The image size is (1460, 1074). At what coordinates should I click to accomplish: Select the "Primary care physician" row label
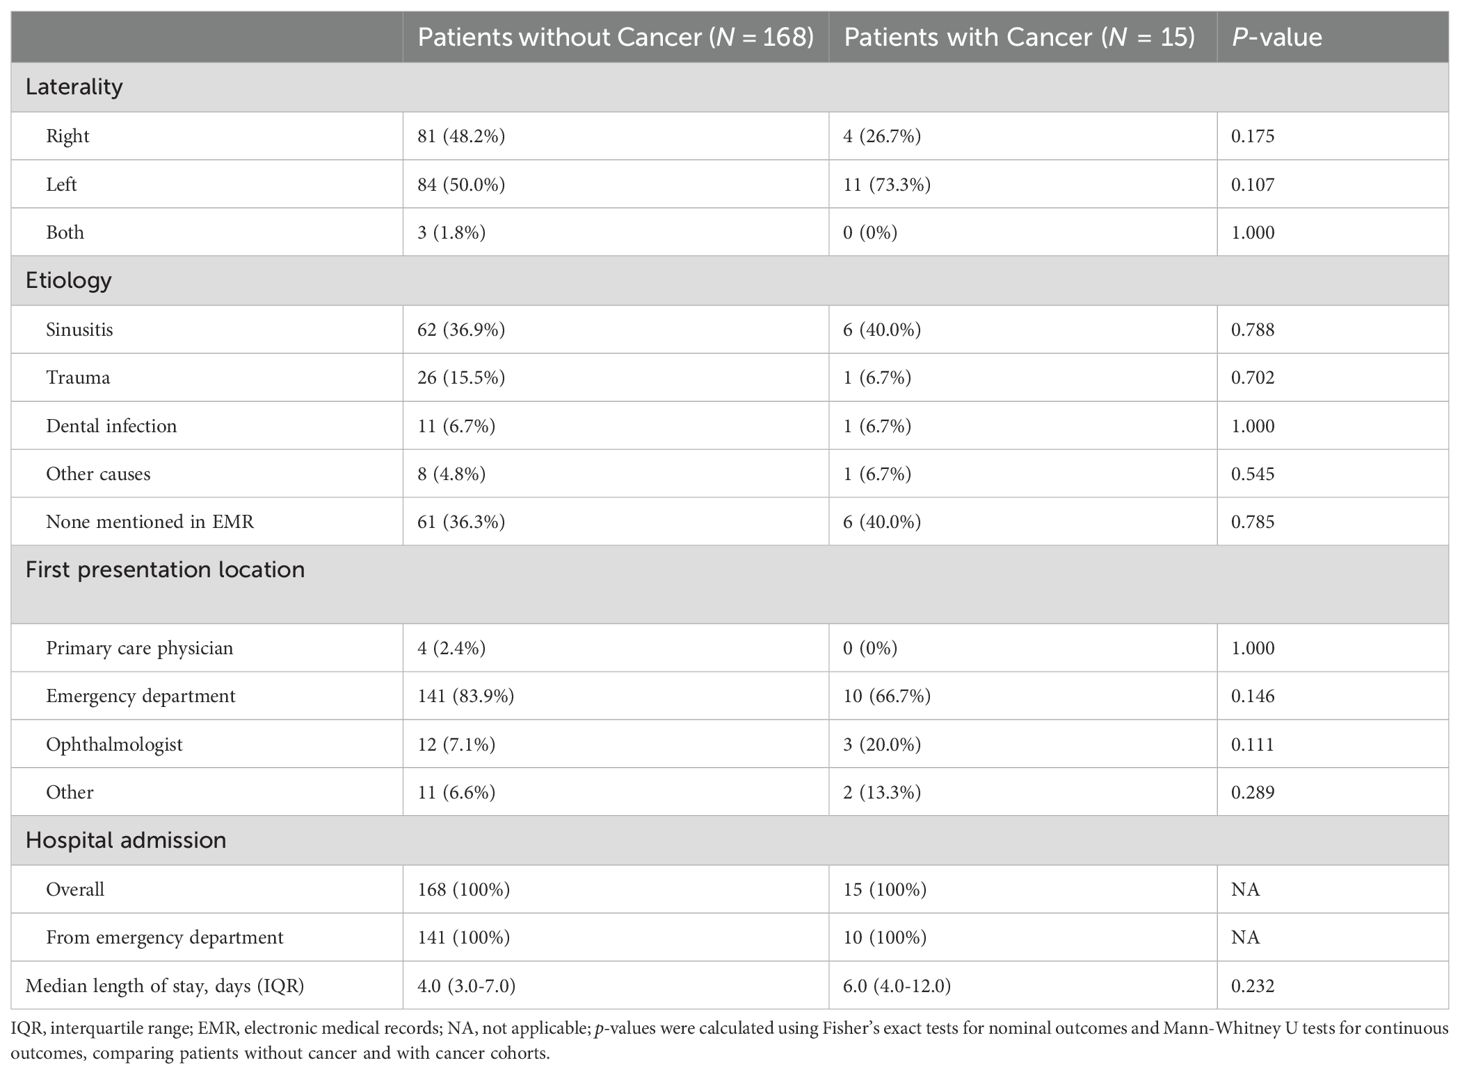click(x=139, y=648)
